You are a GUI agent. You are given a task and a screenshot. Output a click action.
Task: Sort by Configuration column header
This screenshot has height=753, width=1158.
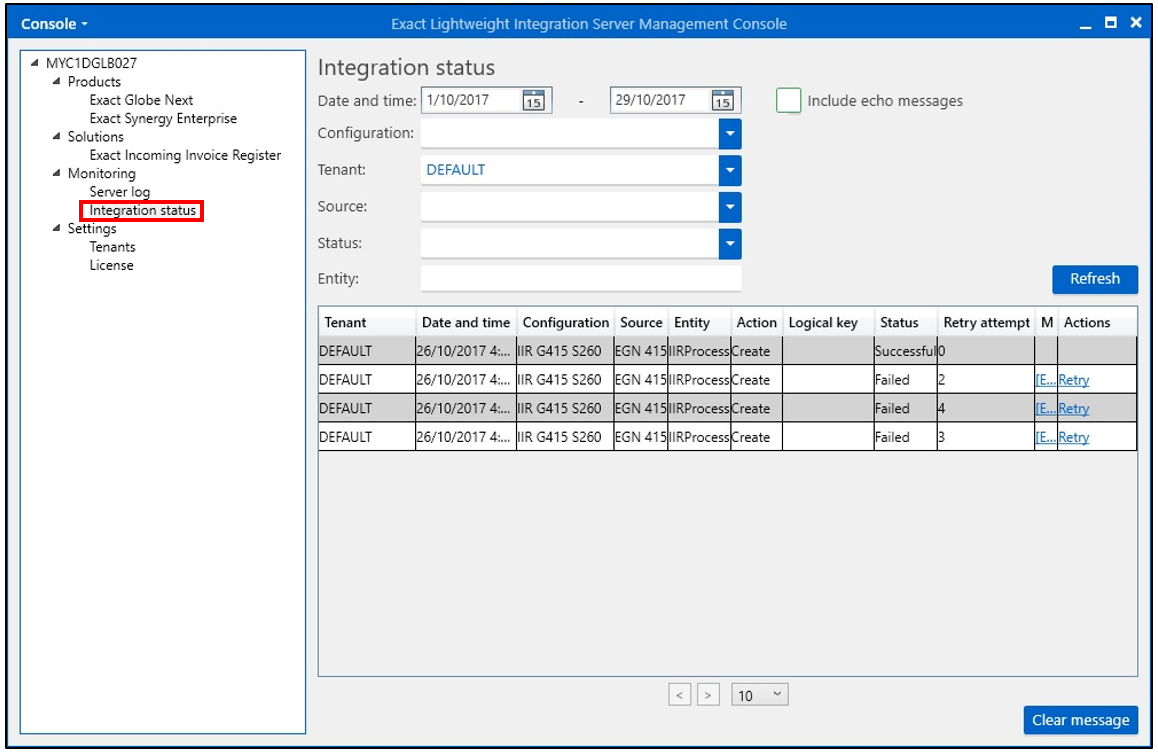[566, 323]
